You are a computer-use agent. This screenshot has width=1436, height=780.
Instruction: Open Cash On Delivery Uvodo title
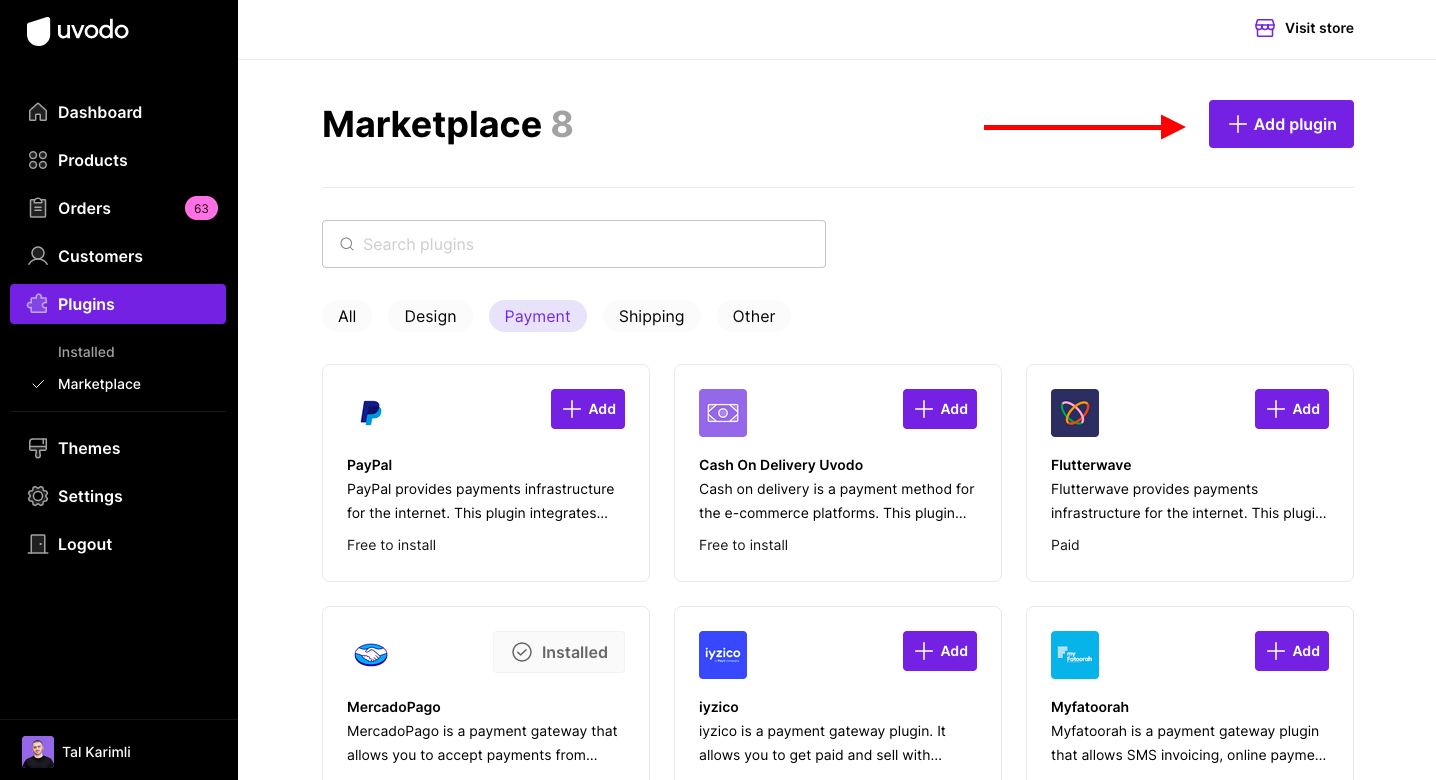pyautogui.click(x=781, y=465)
